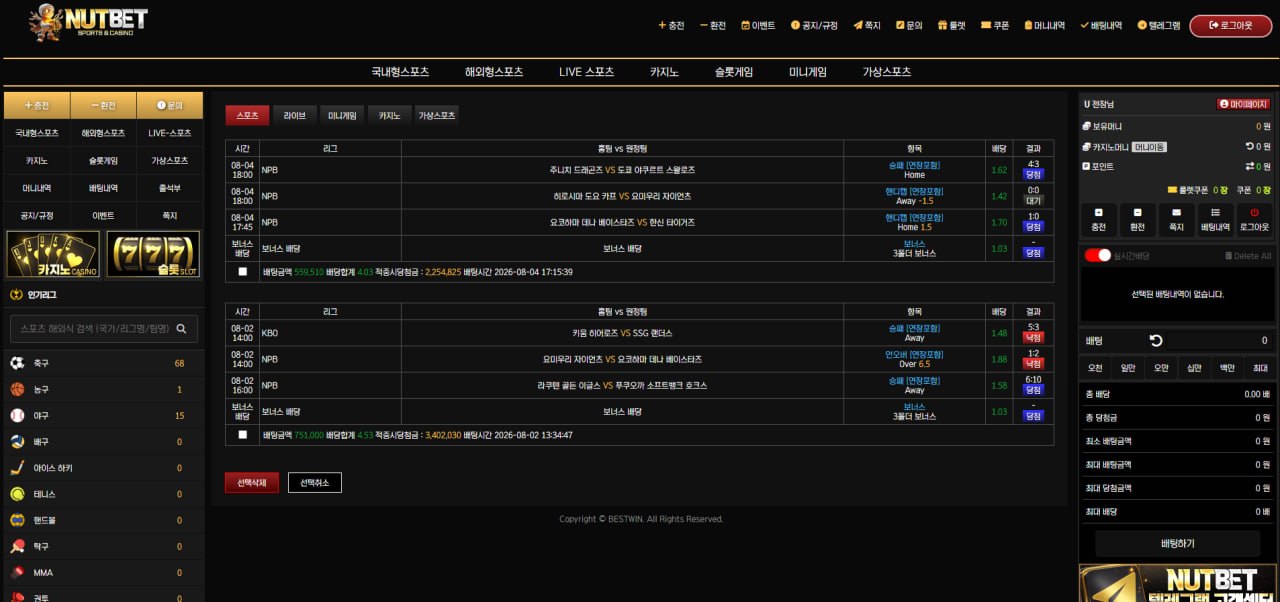Open the 이벤트 link in the top header
Viewport: 1280px width, 602px height.
[758, 26]
